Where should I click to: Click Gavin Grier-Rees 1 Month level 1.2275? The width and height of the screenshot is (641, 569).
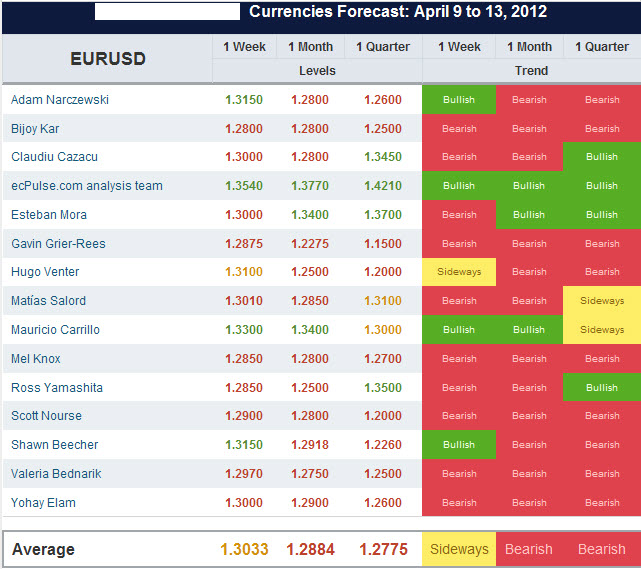[x=310, y=244]
